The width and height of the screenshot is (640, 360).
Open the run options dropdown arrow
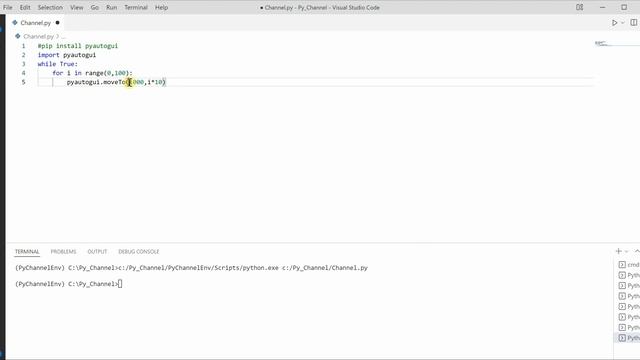[623, 23]
